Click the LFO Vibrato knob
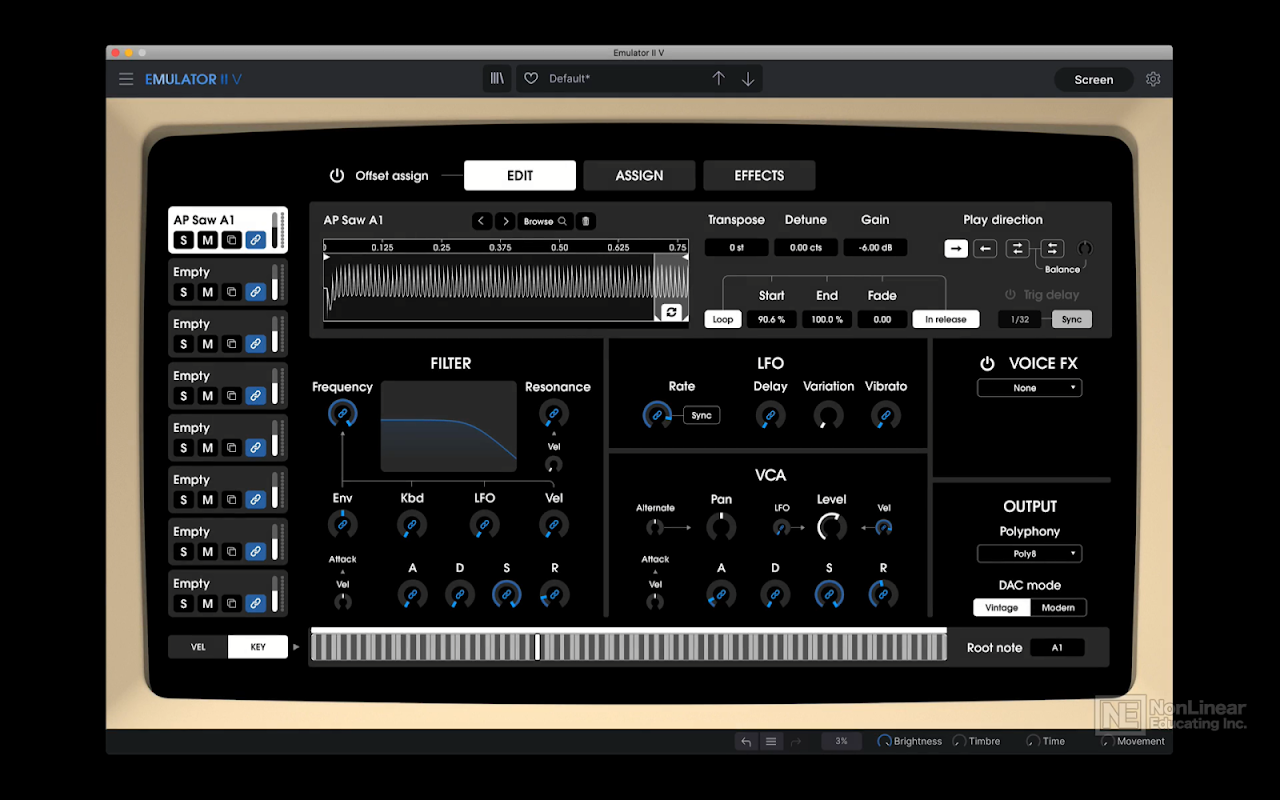The width and height of the screenshot is (1280, 800). click(x=885, y=415)
